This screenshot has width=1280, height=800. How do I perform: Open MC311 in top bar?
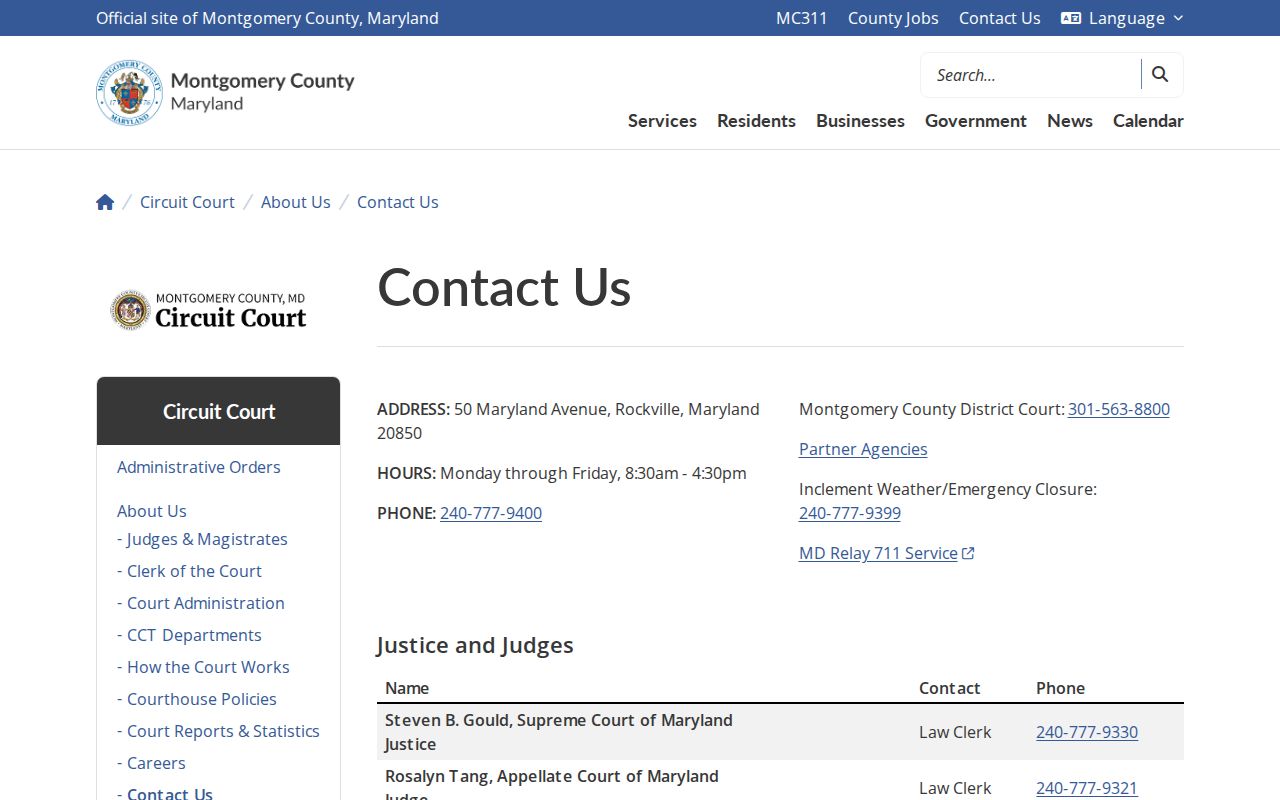pyautogui.click(x=802, y=18)
